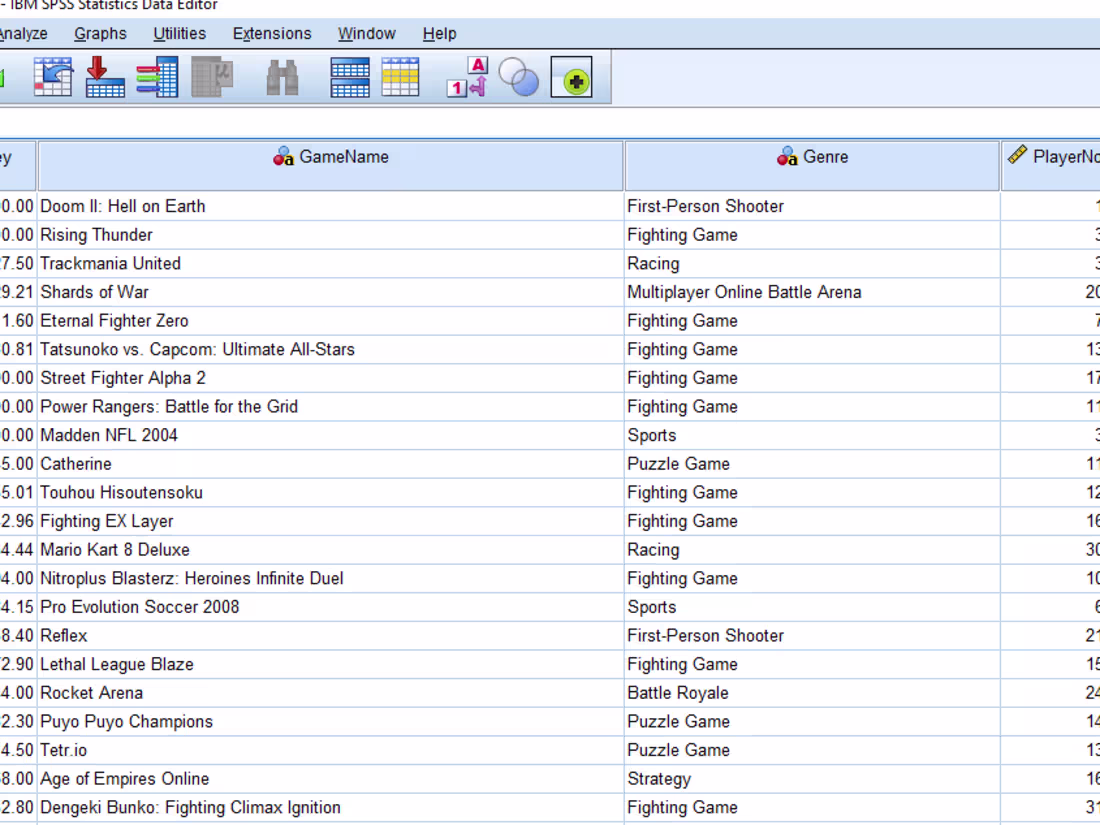The image size is (1100, 825).
Task: Click the nominal icon beside GameName header
Action: tap(283, 156)
